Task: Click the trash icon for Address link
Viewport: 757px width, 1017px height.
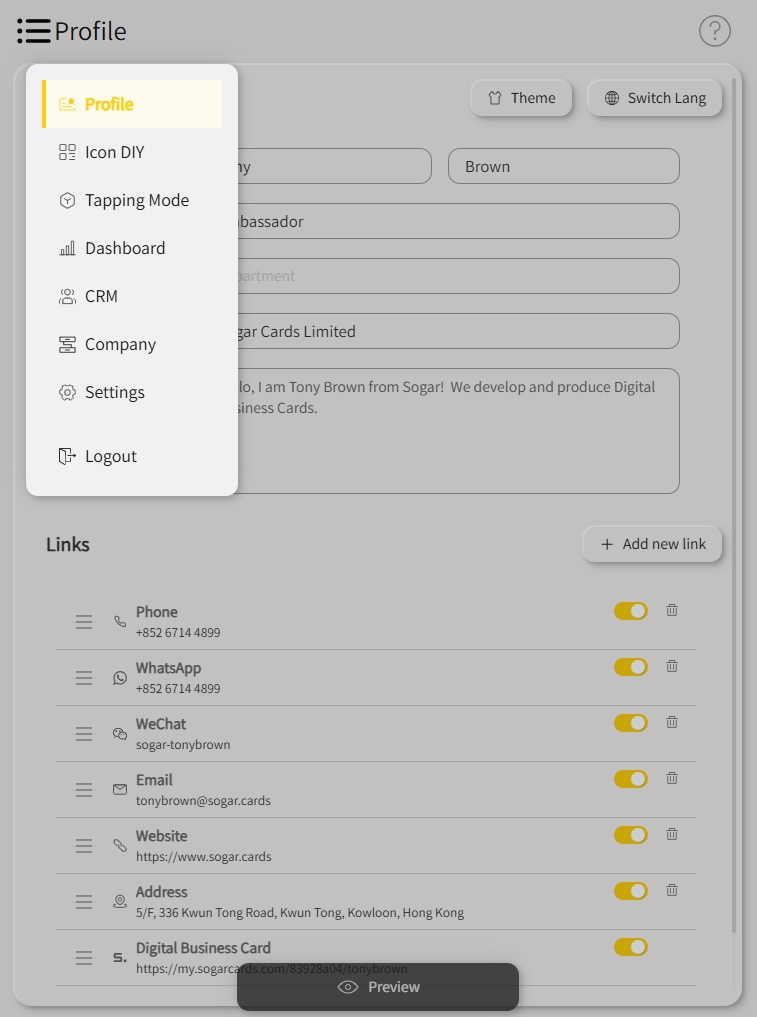Action: pyautogui.click(x=672, y=890)
